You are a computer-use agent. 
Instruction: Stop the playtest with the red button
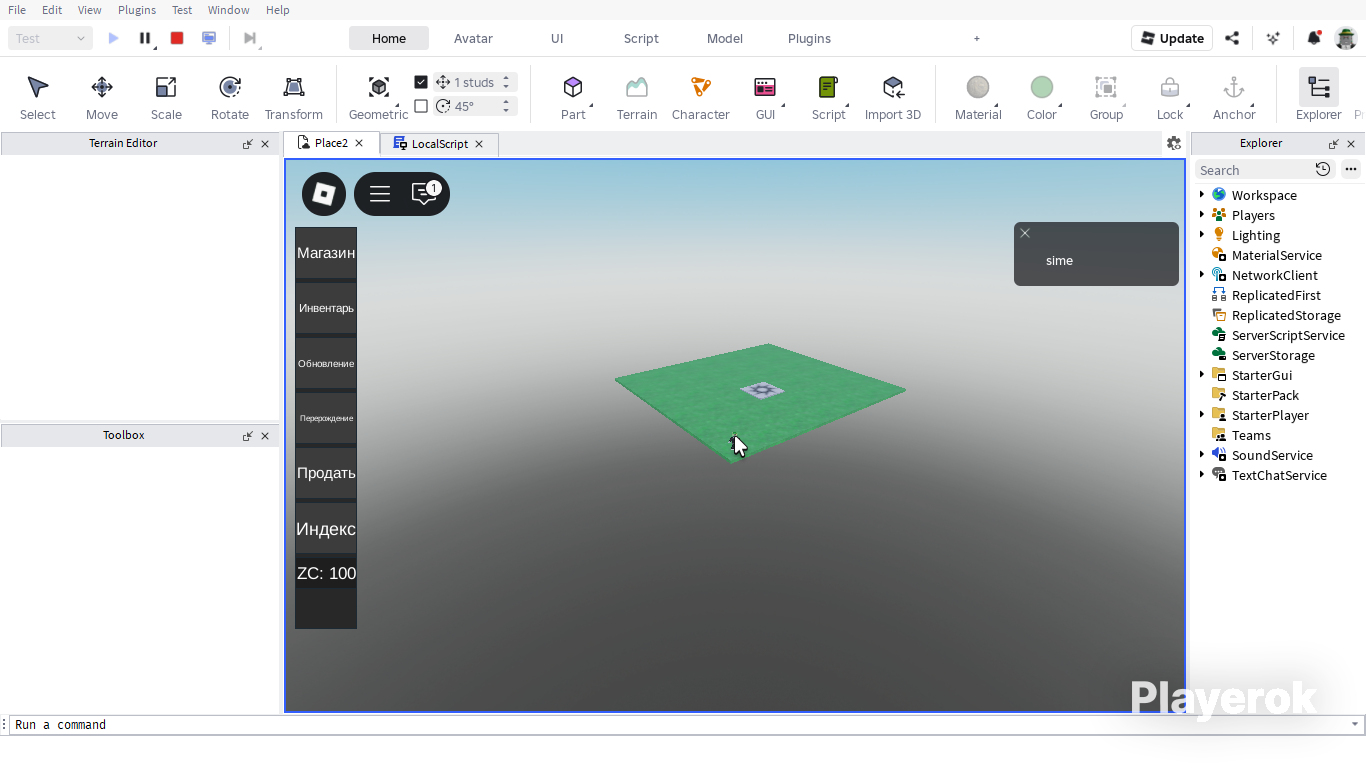(x=177, y=38)
